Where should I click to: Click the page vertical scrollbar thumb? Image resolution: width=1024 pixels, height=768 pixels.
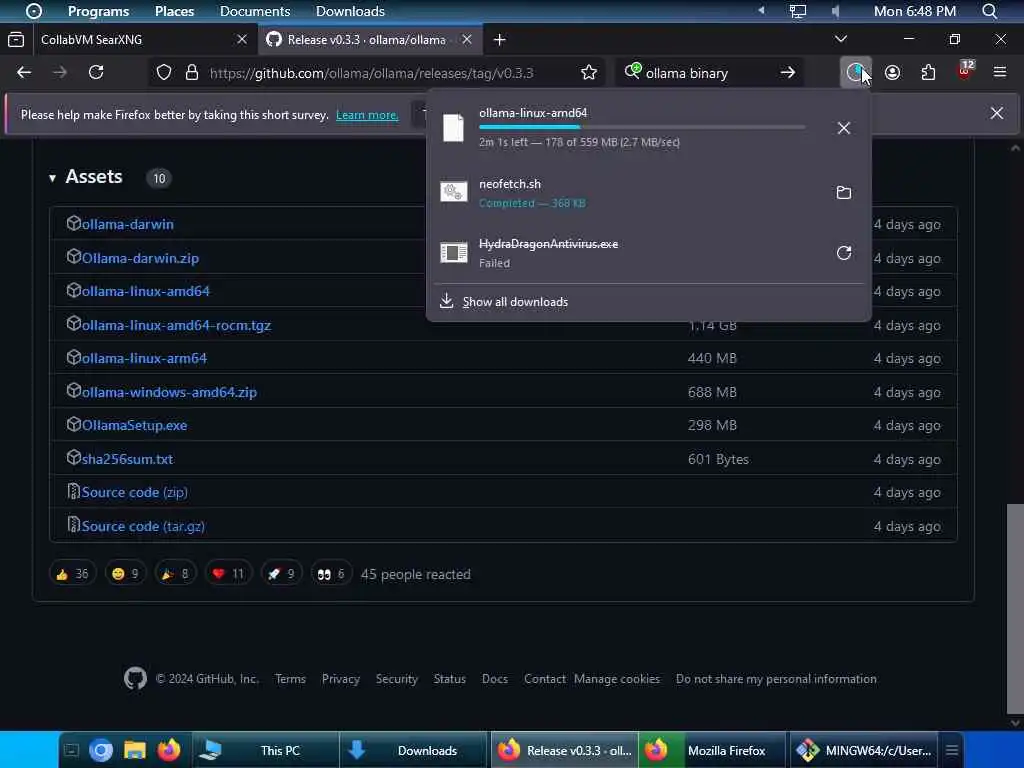(1014, 608)
